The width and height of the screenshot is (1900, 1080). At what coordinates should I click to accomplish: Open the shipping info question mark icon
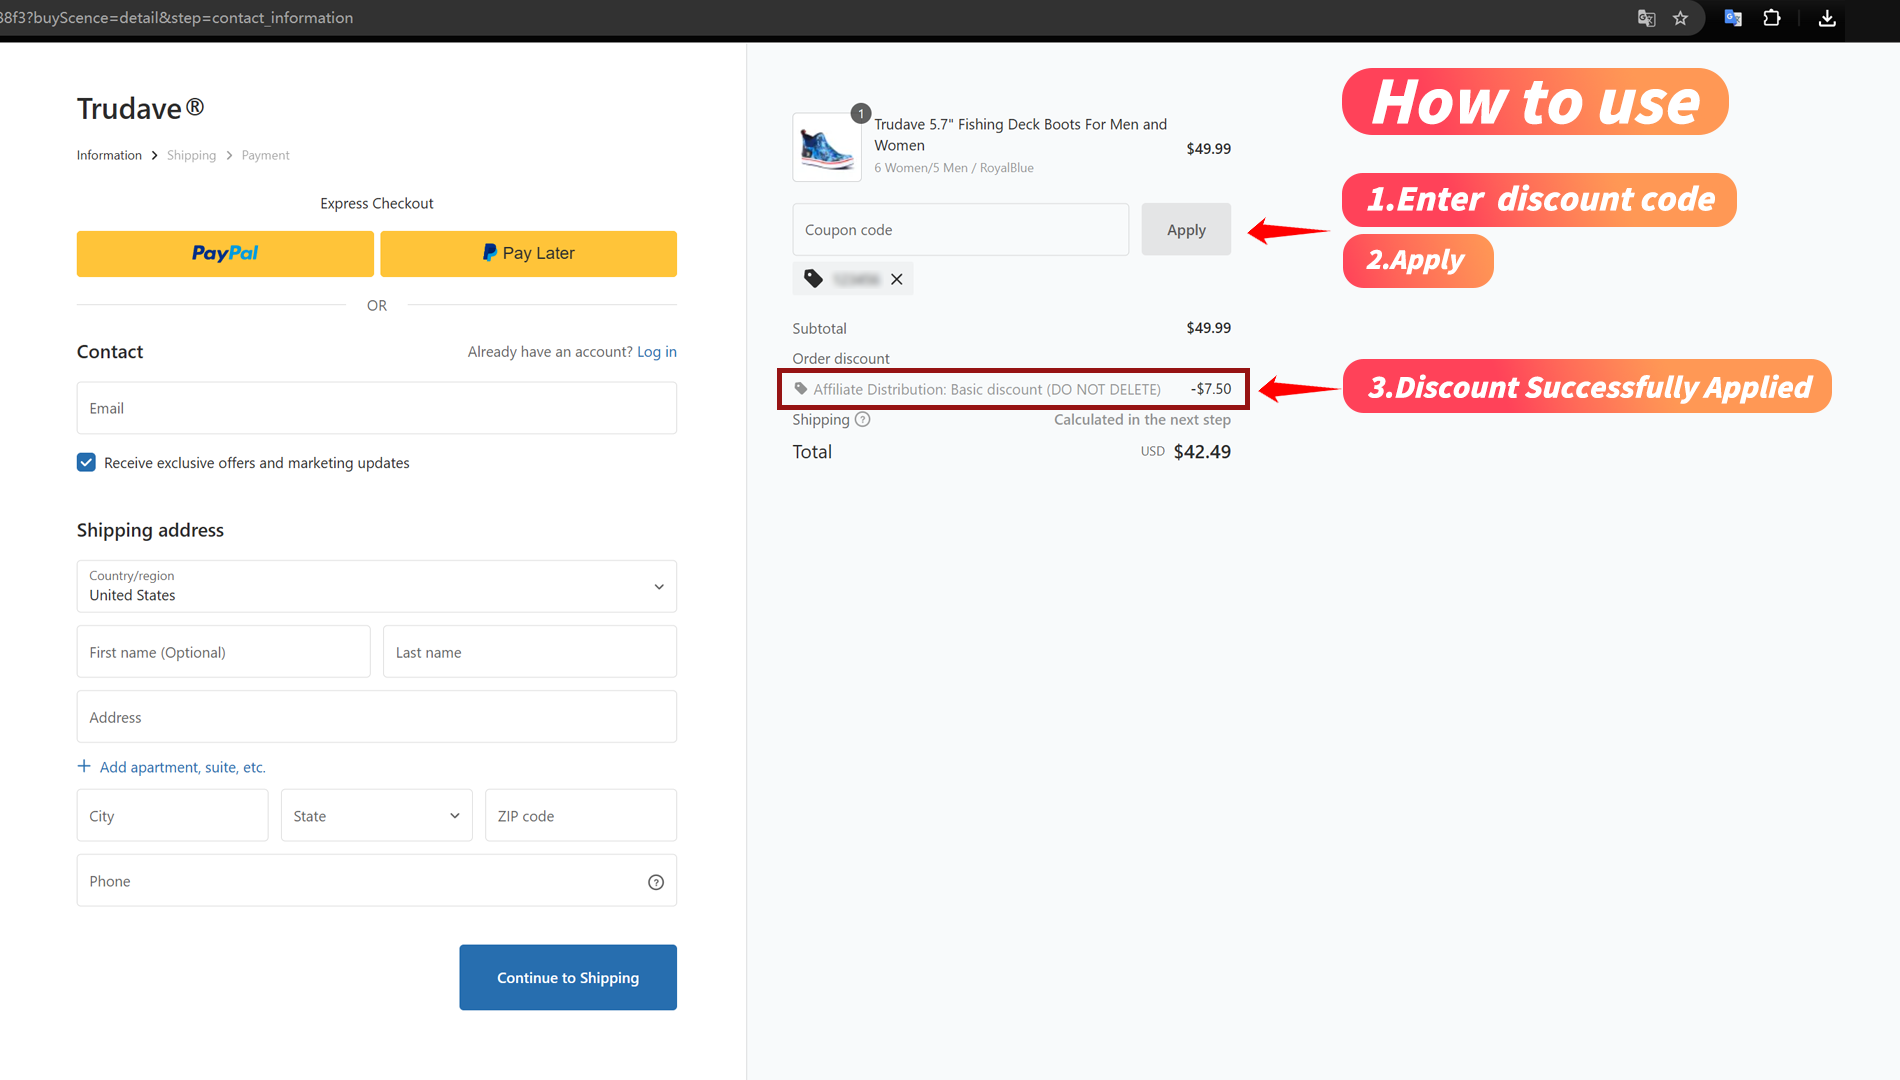coord(862,420)
